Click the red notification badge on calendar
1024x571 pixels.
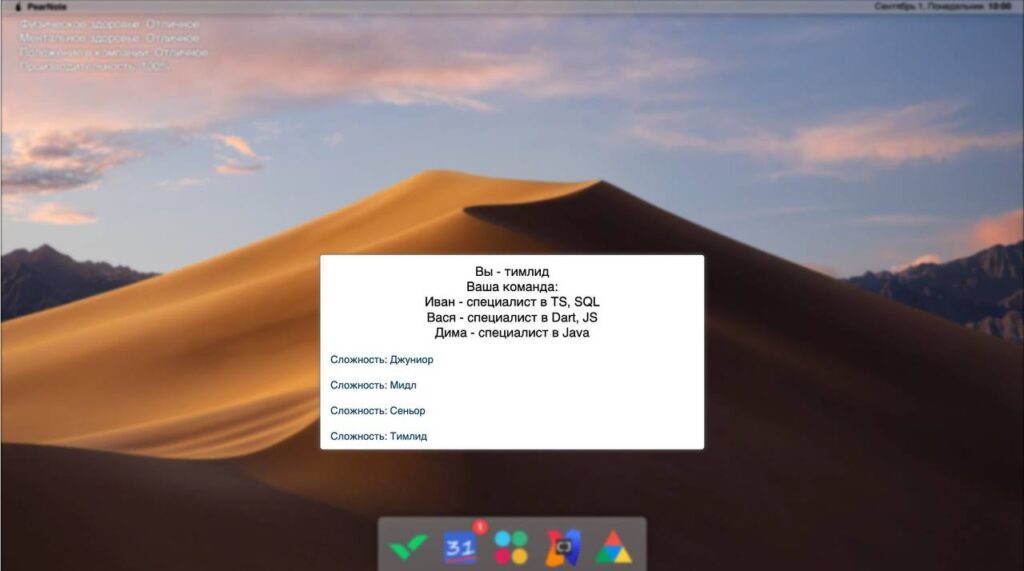point(480,526)
